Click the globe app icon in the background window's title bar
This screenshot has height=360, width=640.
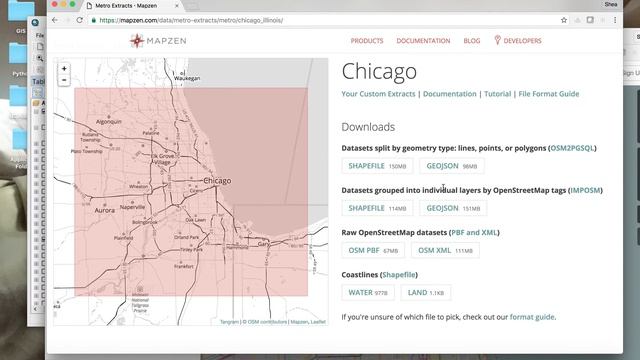[x=36, y=23]
